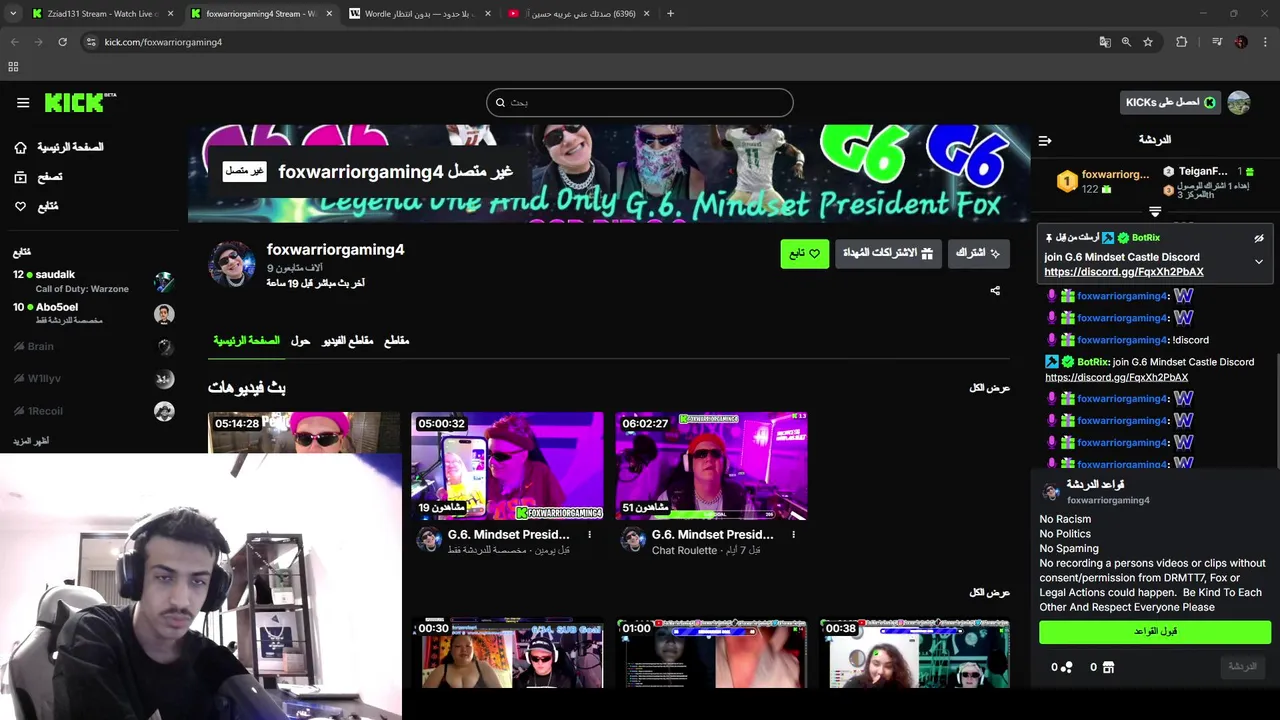
Task: Open options menu for Chat Roulette video
Action: coord(793,535)
